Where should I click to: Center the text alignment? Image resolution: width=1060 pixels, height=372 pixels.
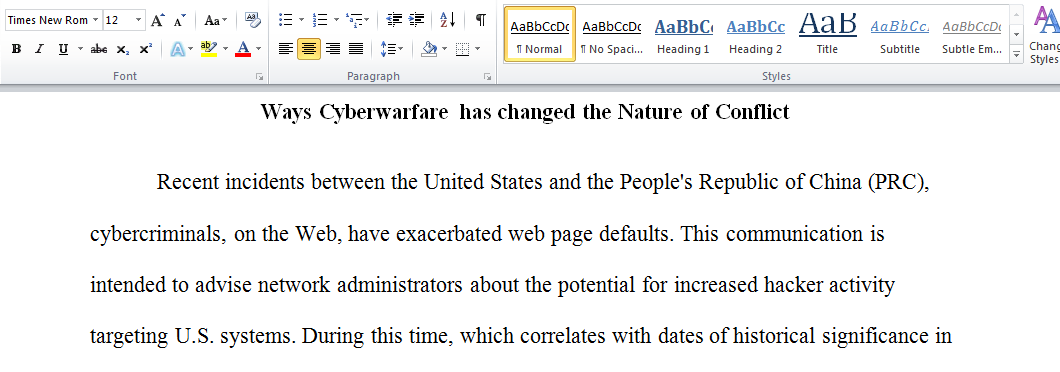[309, 49]
